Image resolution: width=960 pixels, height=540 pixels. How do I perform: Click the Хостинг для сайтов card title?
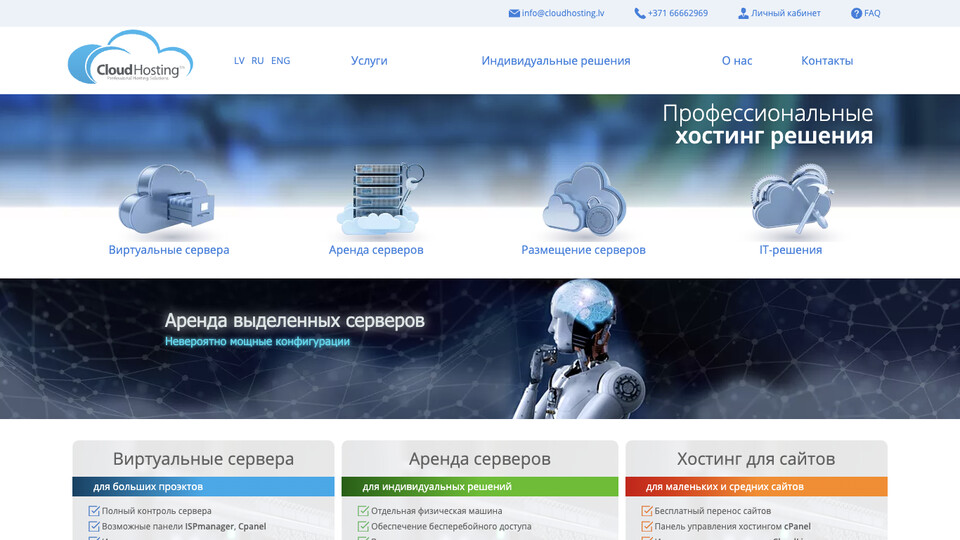click(756, 459)
